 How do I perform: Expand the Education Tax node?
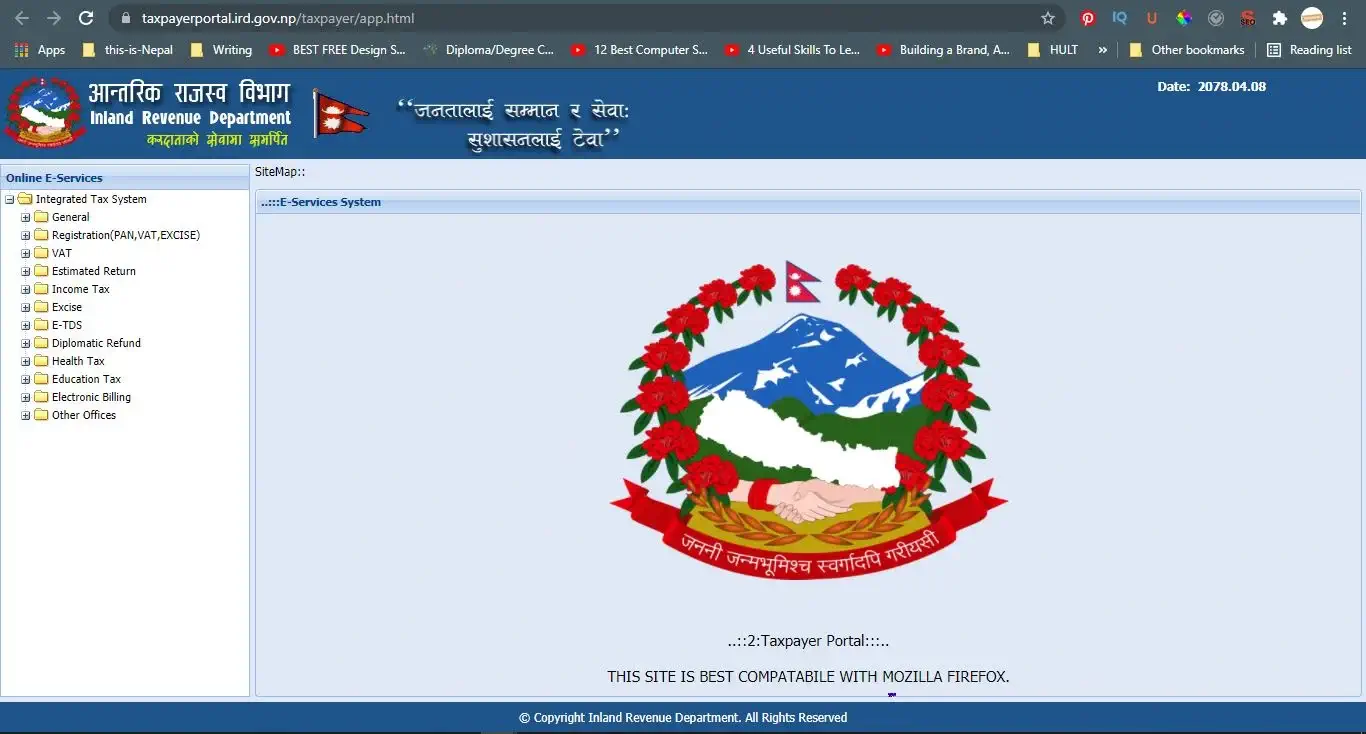tap(26, 379)
